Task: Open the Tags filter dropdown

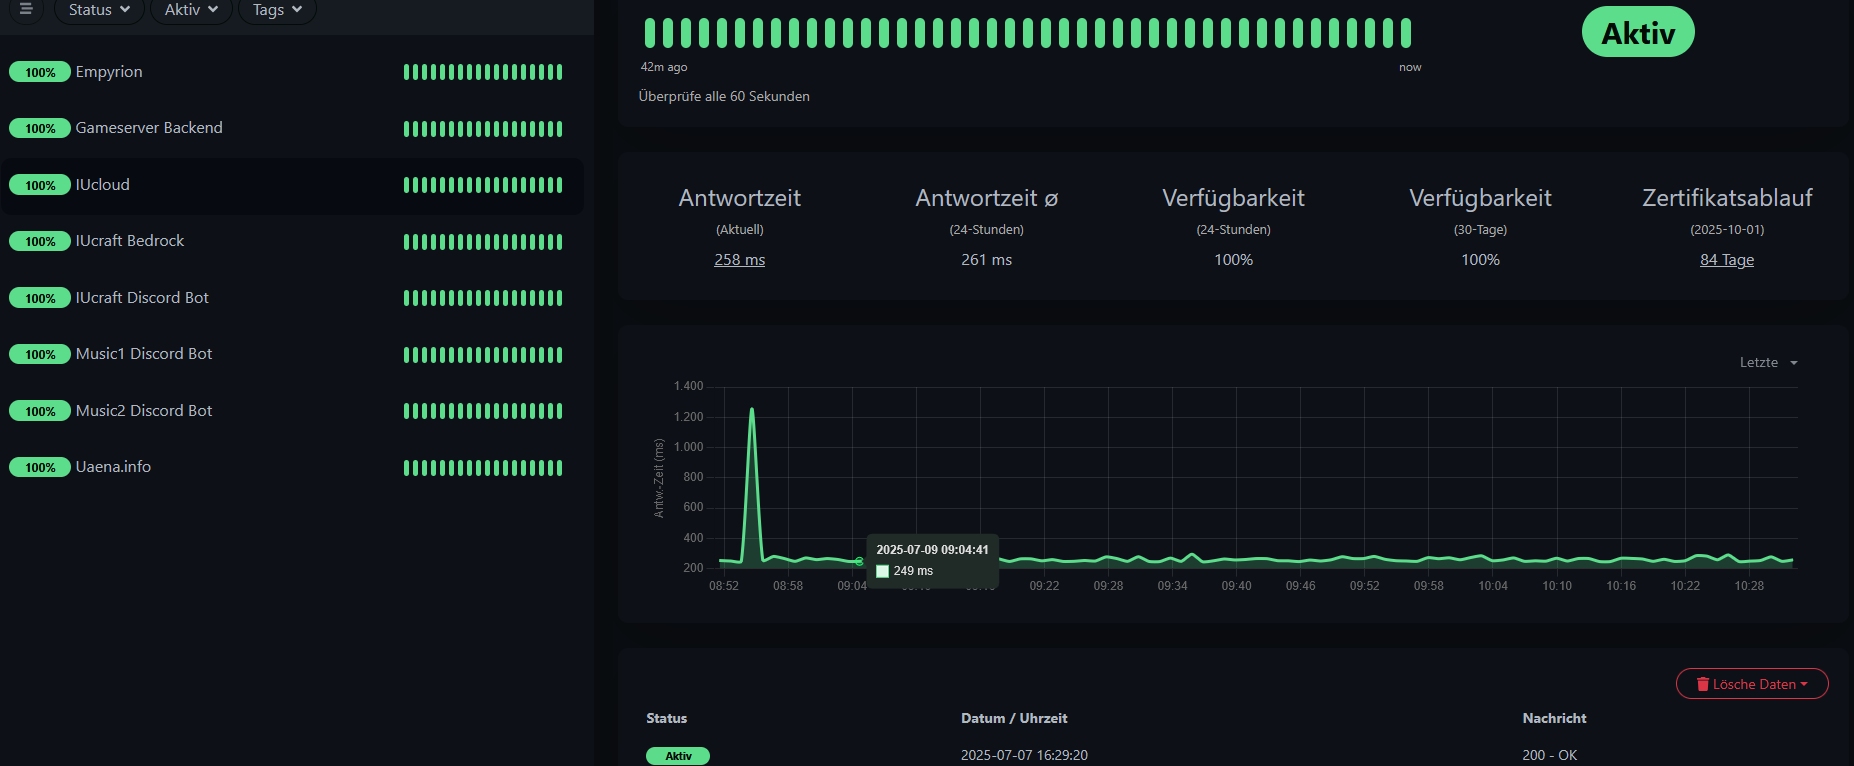Action: pyautogui.click(x=277, y=10)
